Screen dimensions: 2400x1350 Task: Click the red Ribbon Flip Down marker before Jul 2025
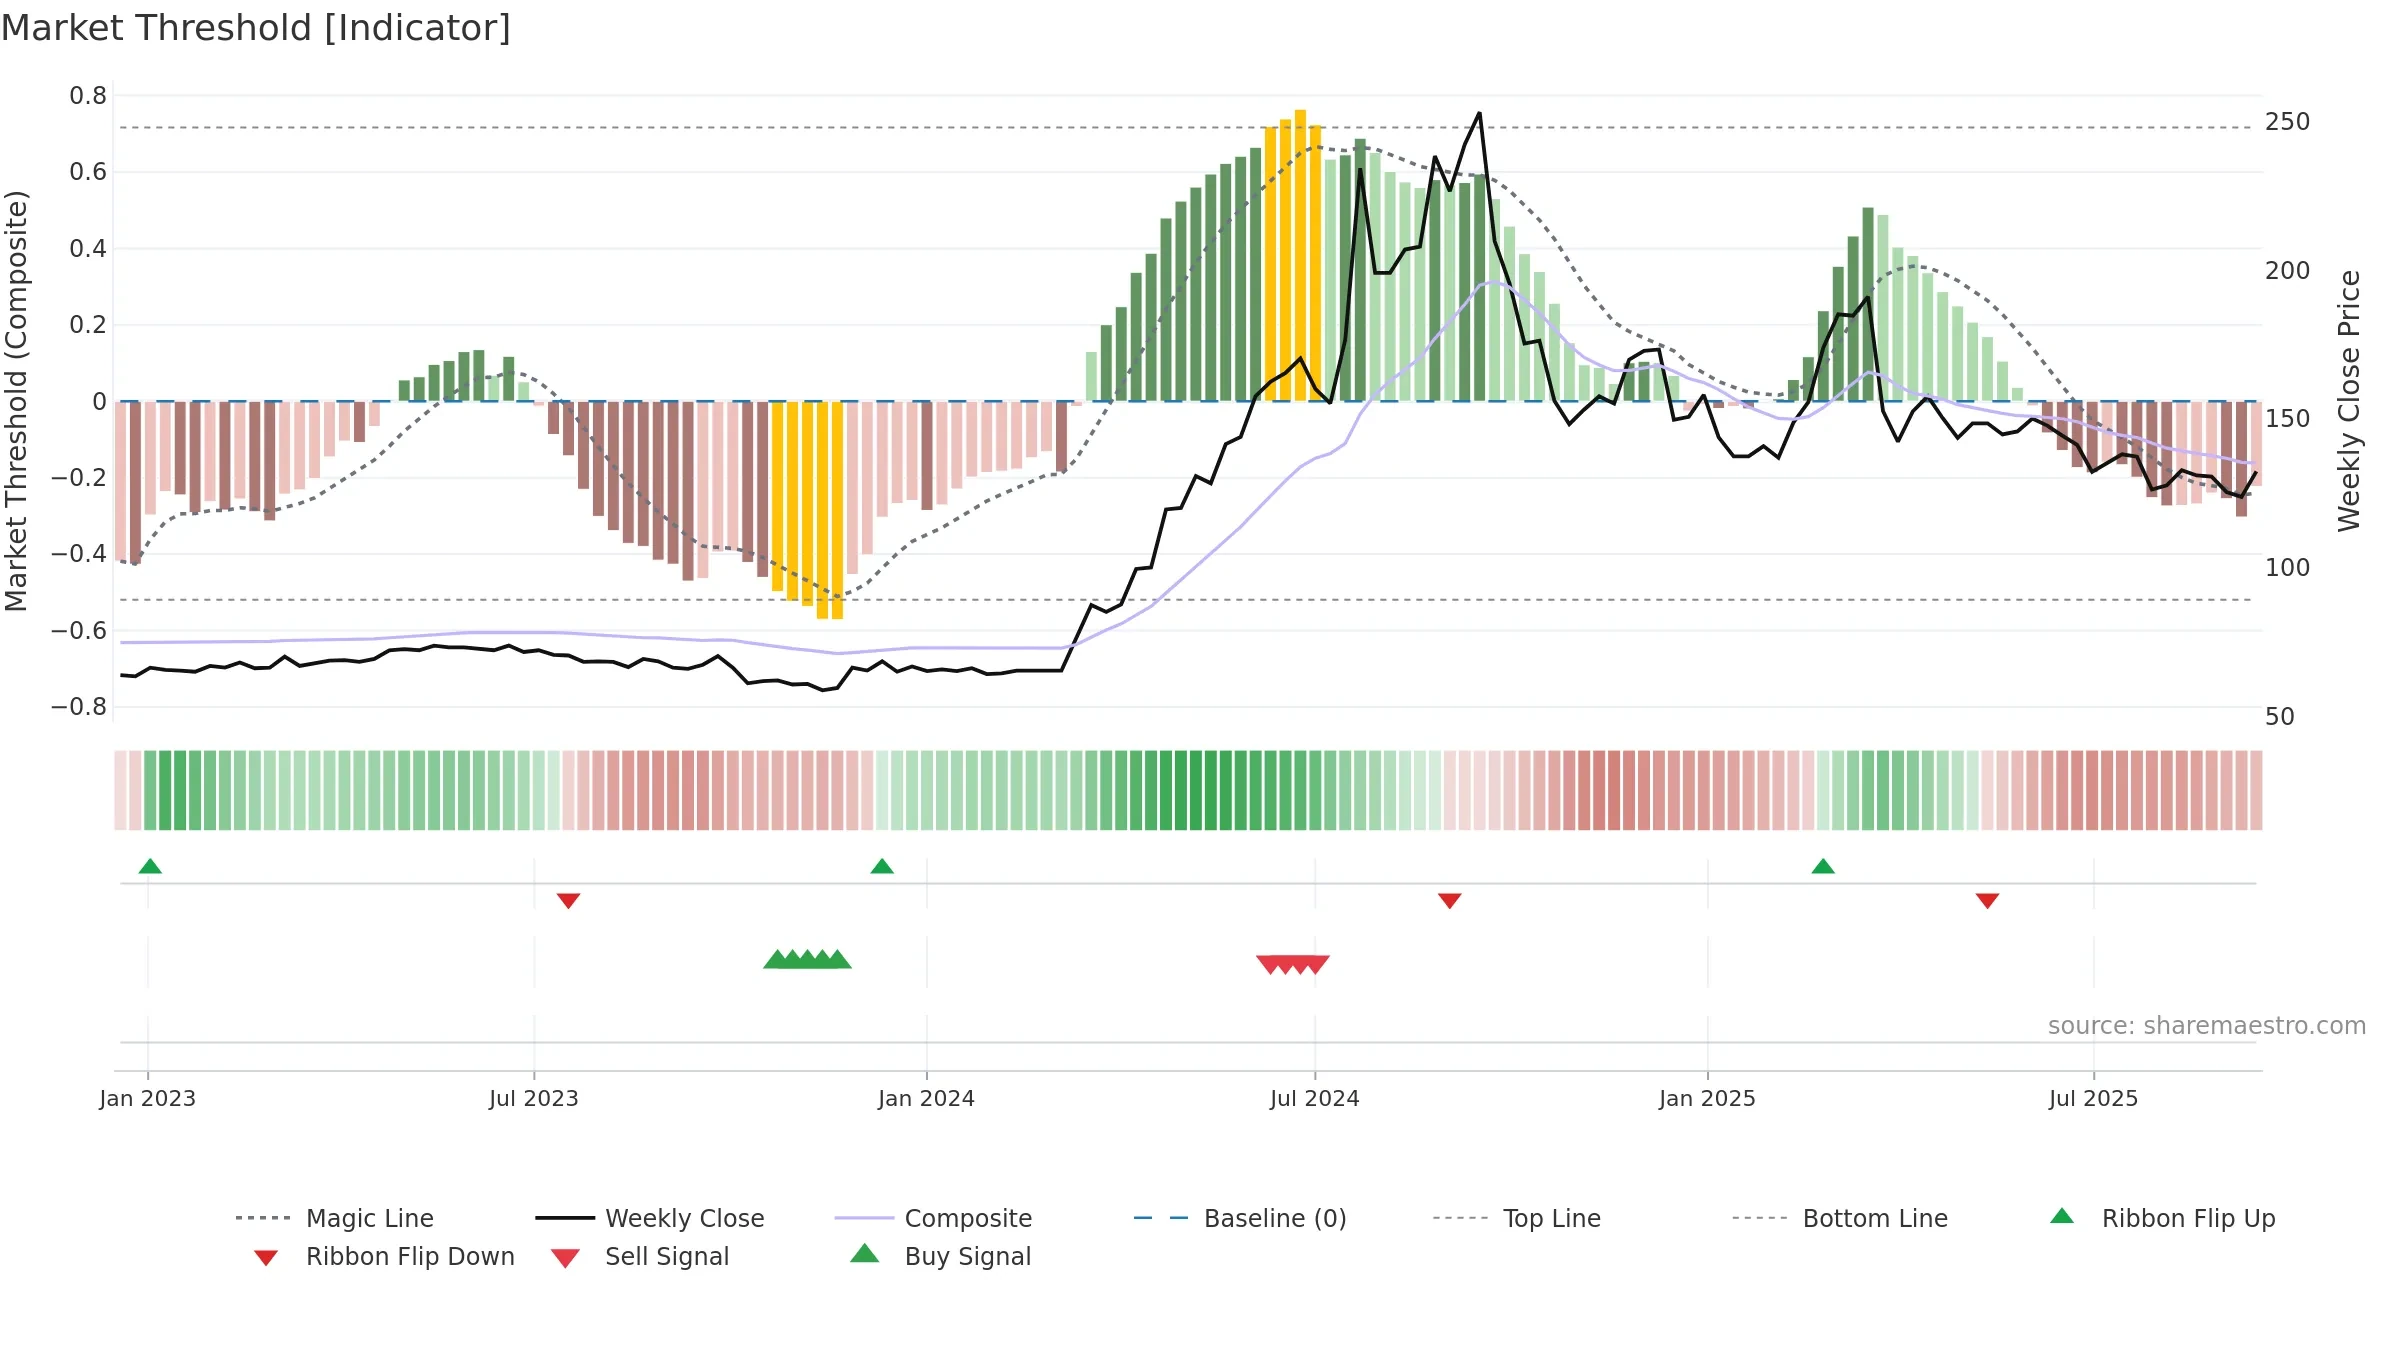tap(1987, 901)
